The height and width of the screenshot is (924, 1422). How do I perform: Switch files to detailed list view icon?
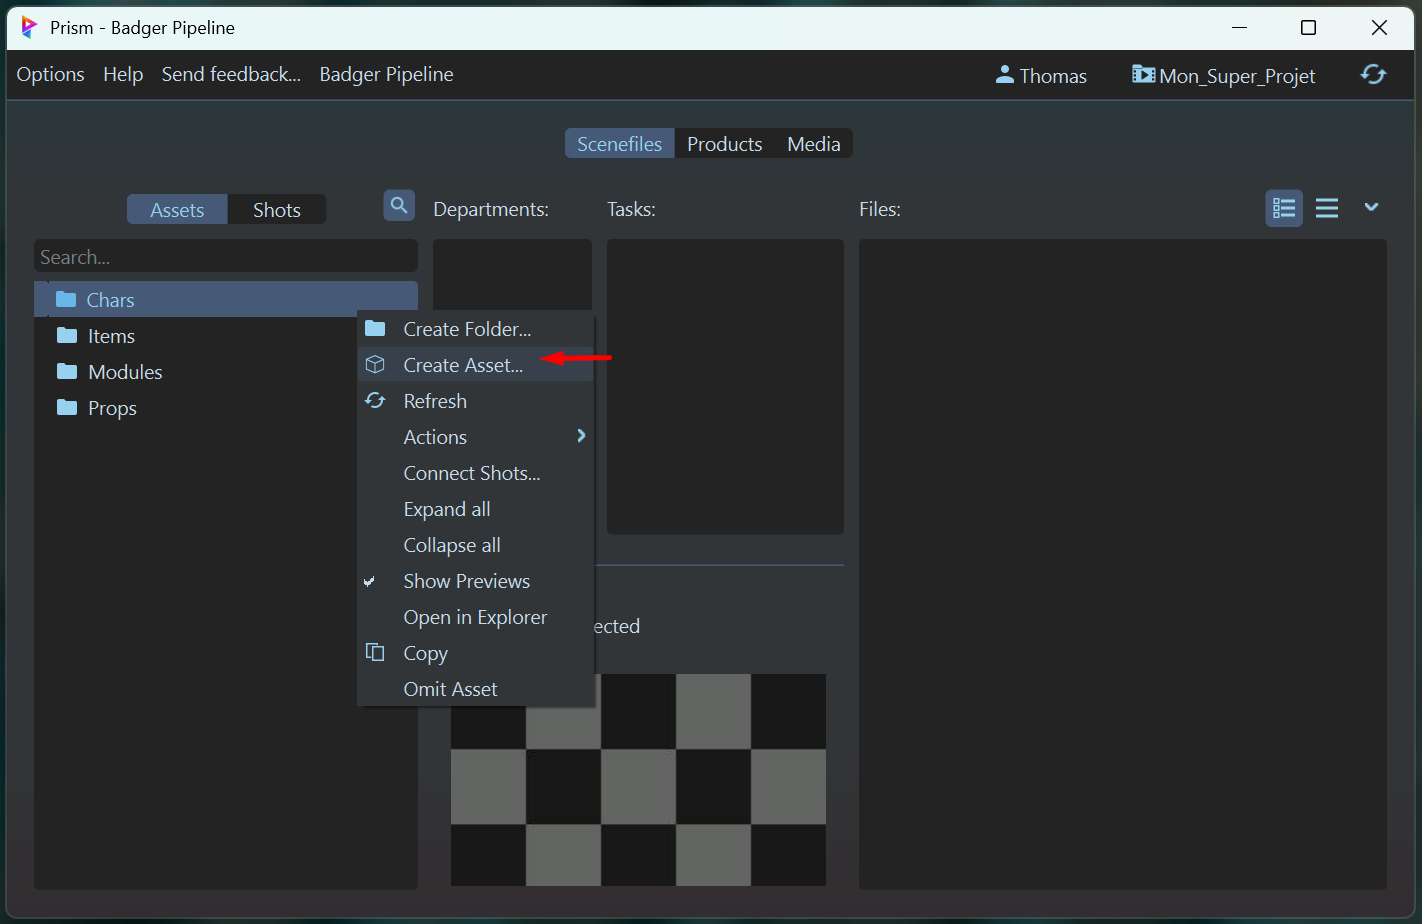point(1284,208)
